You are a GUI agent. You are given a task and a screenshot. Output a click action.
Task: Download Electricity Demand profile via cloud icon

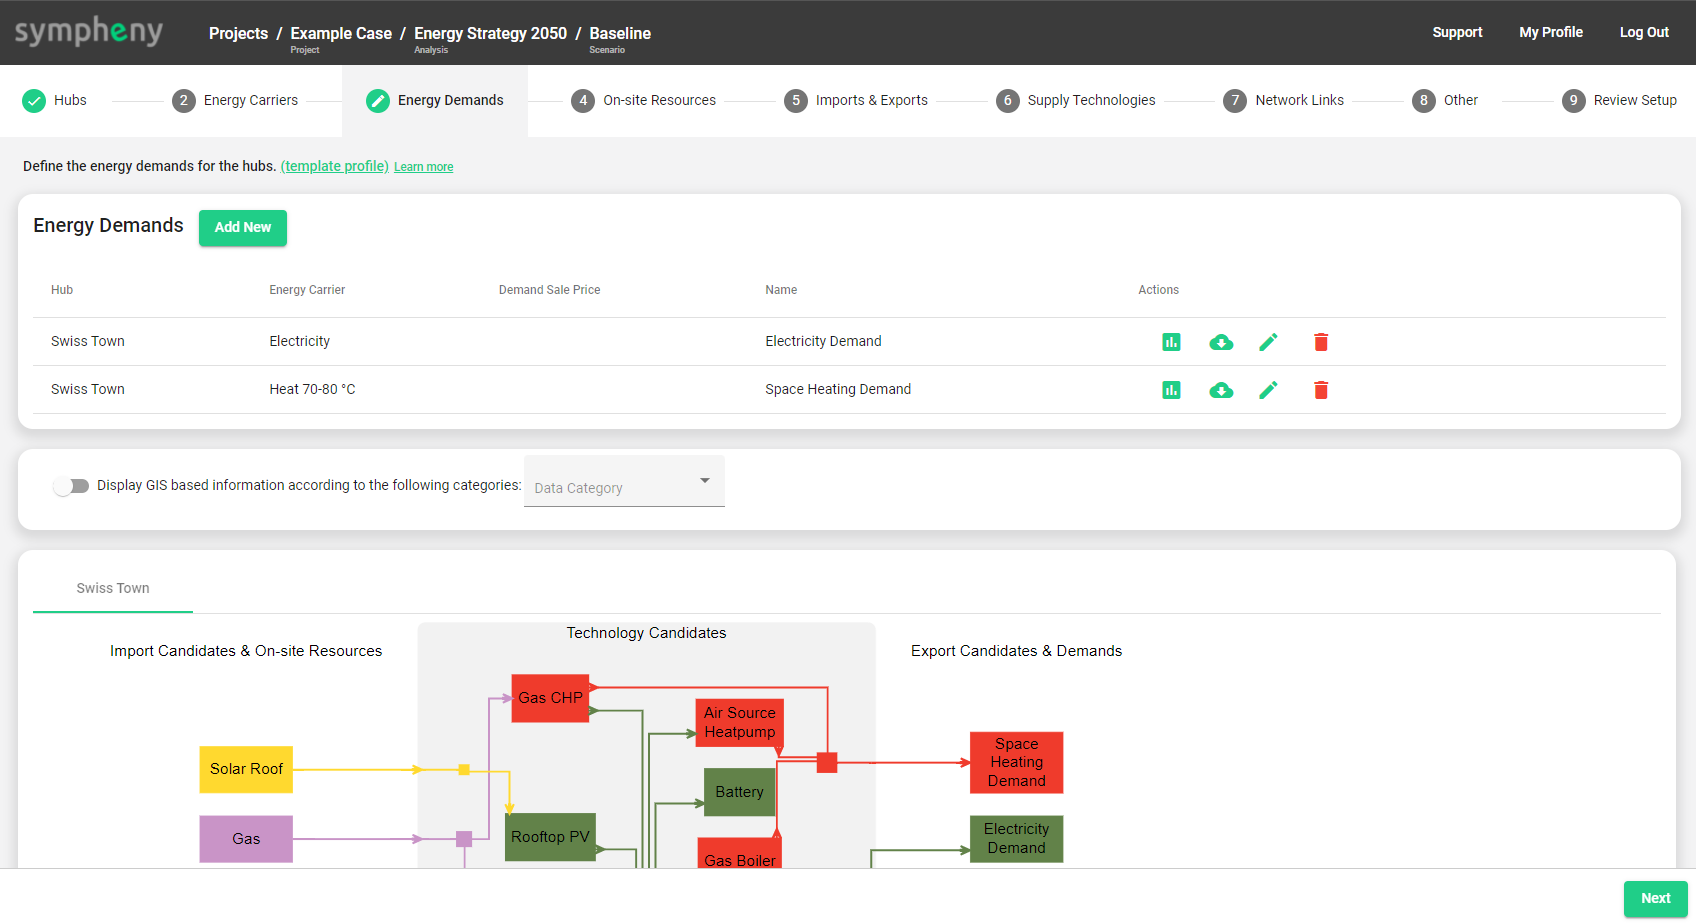point(1220,342)
